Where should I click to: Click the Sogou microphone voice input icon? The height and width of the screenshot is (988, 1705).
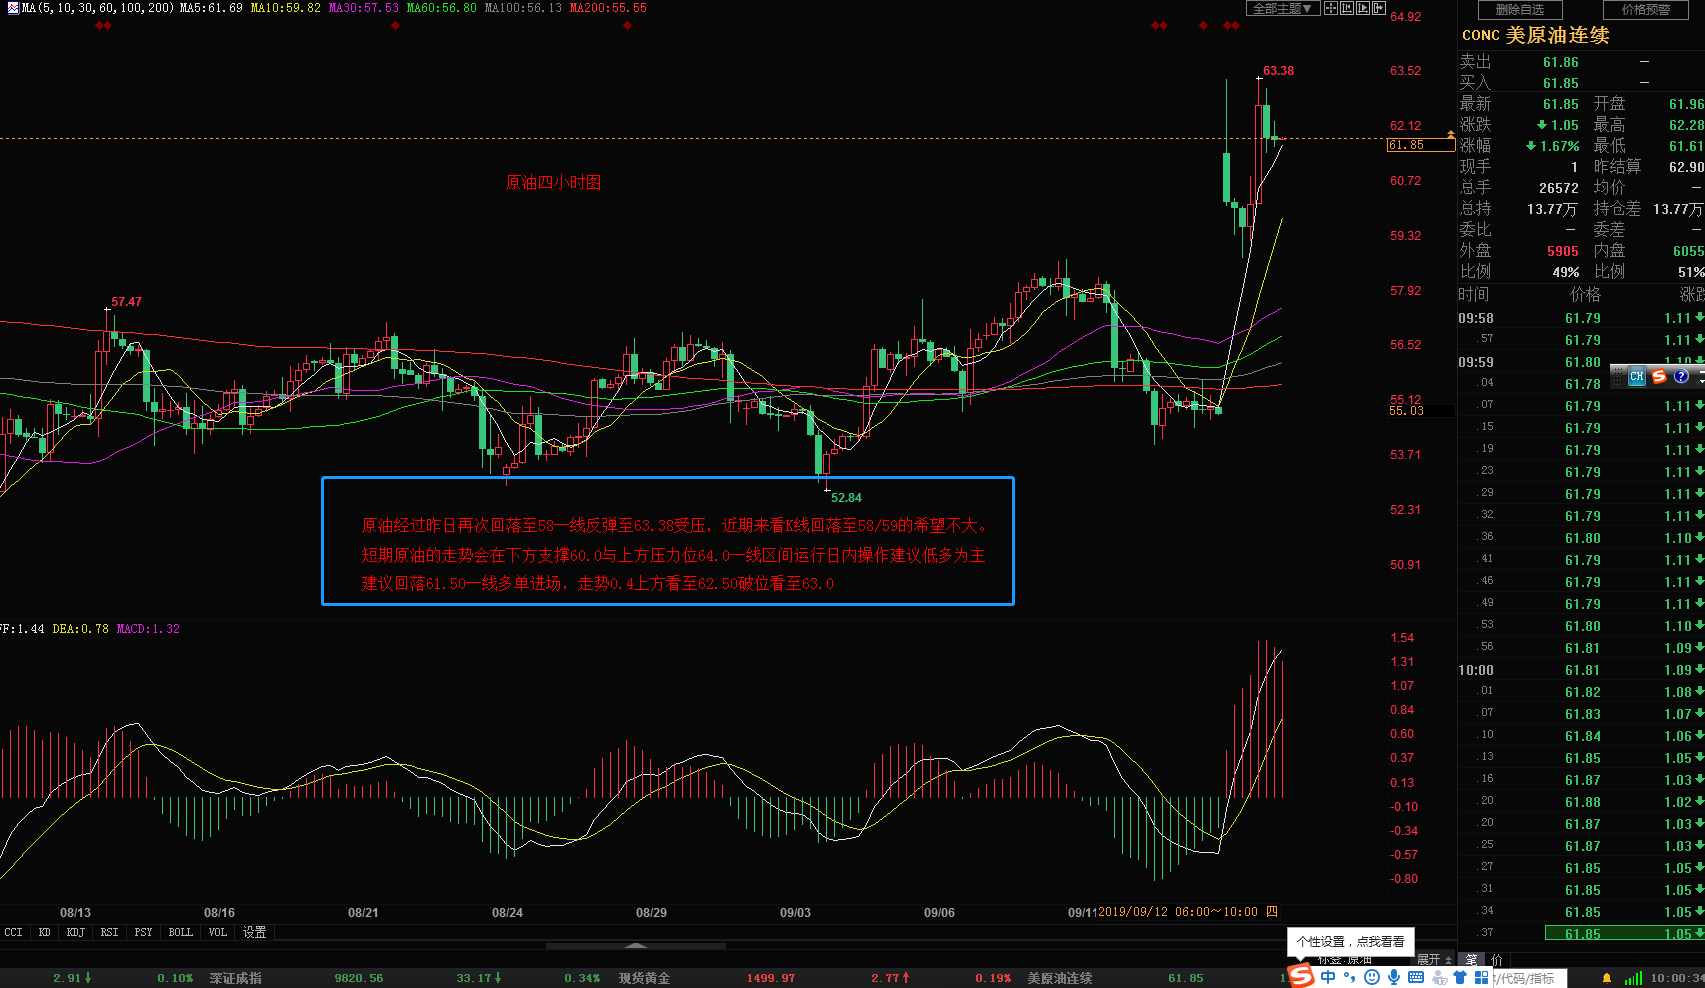pos(1394,977)
